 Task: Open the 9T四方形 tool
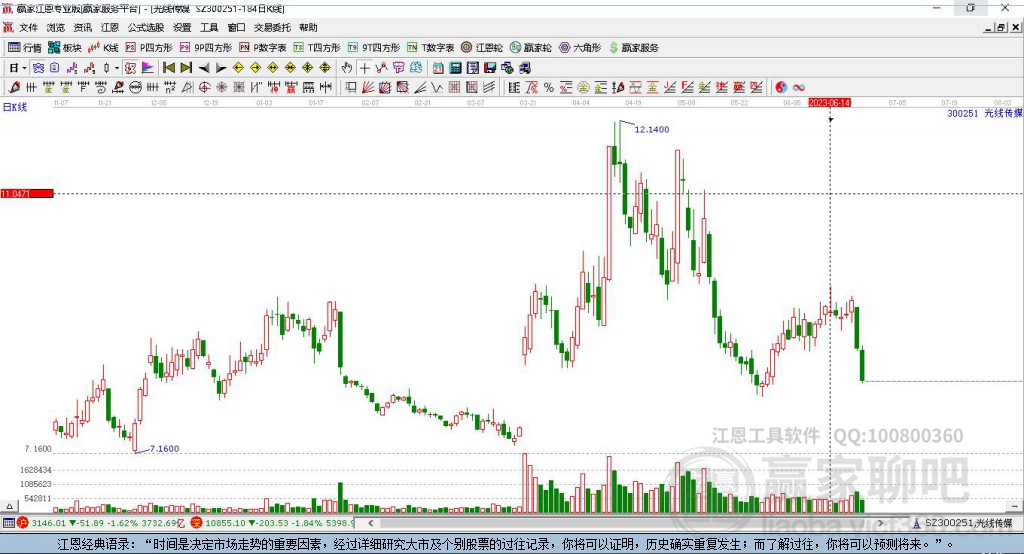[374, 48]
